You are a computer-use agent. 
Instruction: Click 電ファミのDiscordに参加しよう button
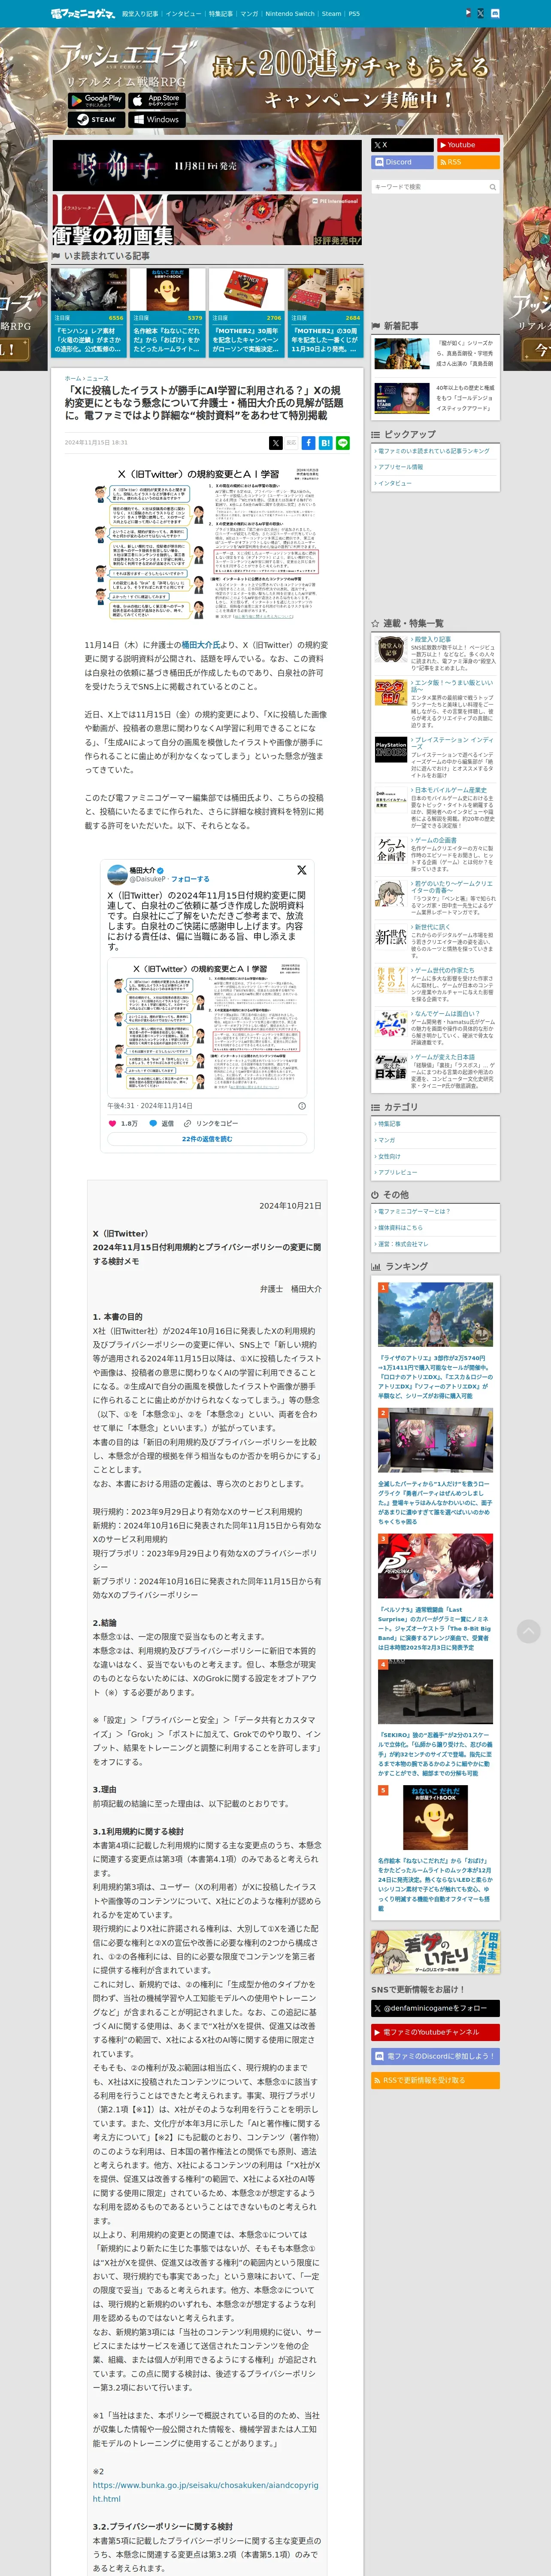click(435, 2056)
